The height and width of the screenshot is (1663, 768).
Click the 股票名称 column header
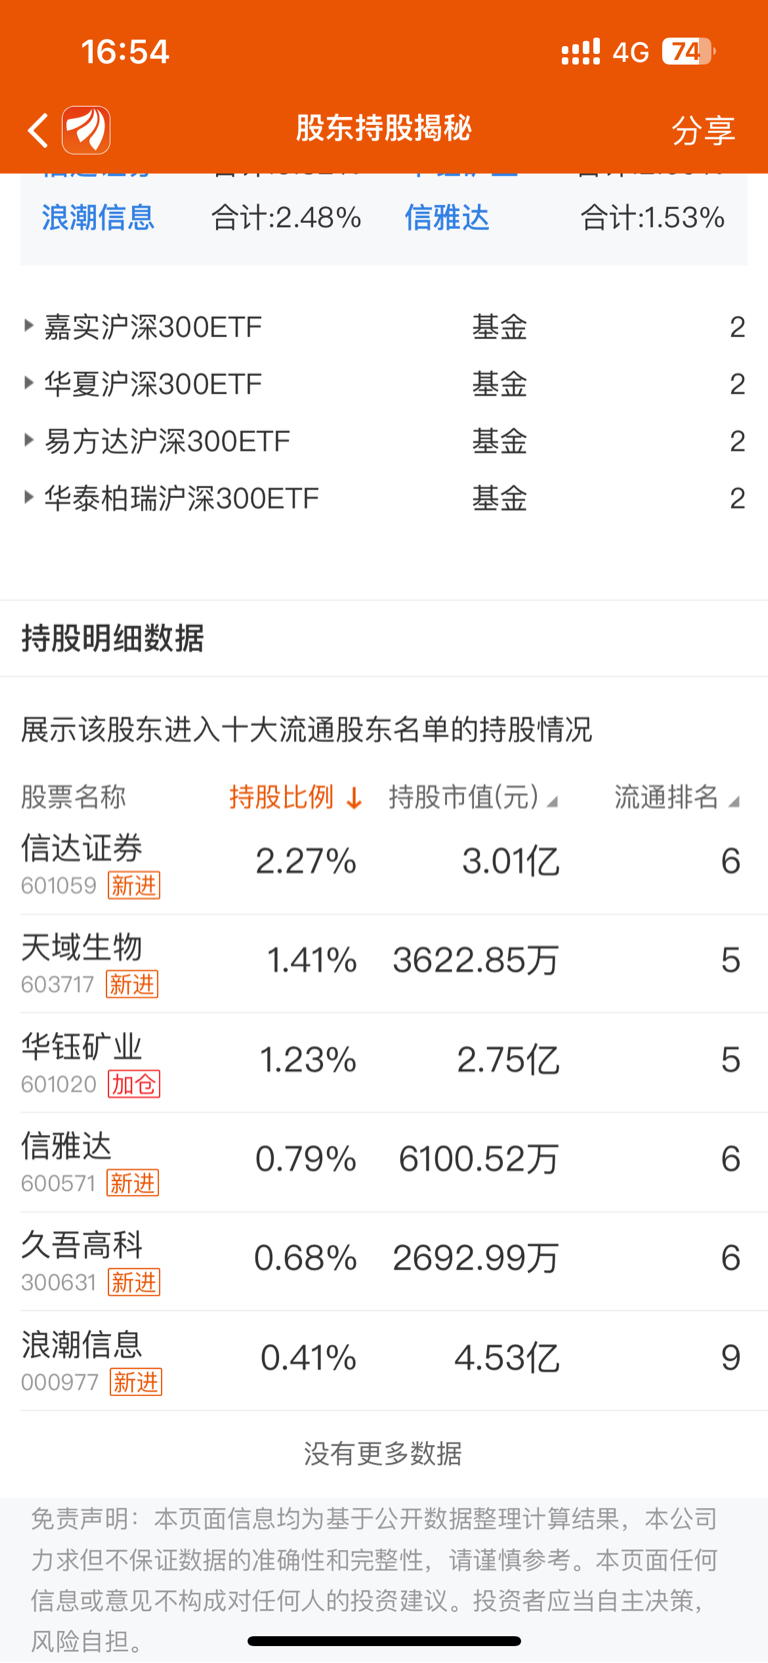click(x=73, y=797)
